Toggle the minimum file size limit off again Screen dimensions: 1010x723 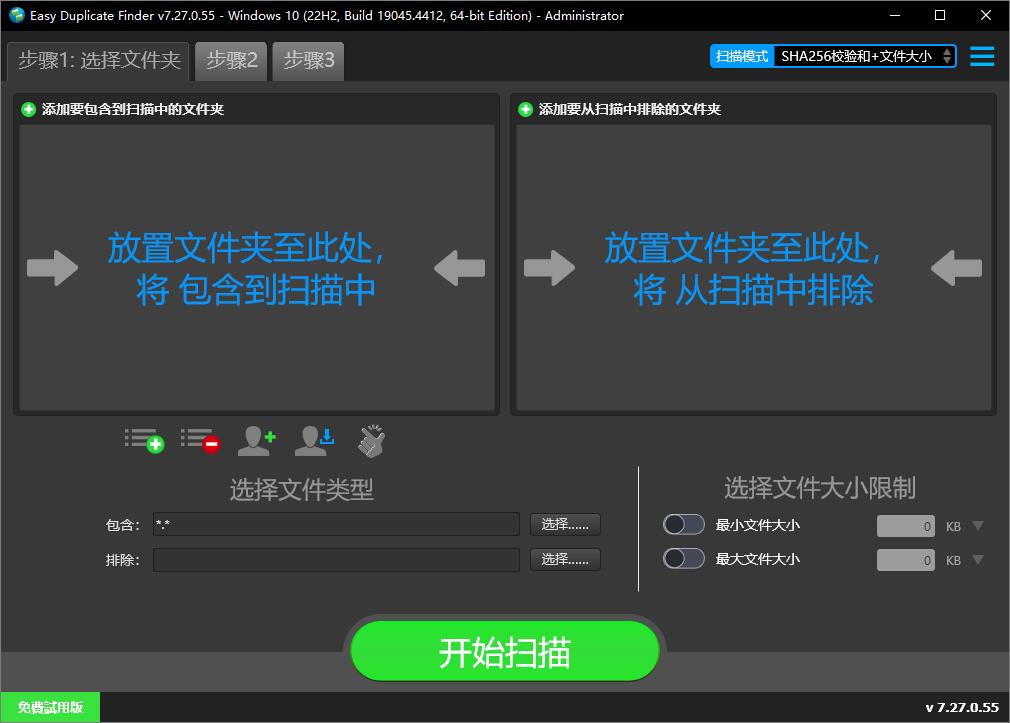pos(684,525)
